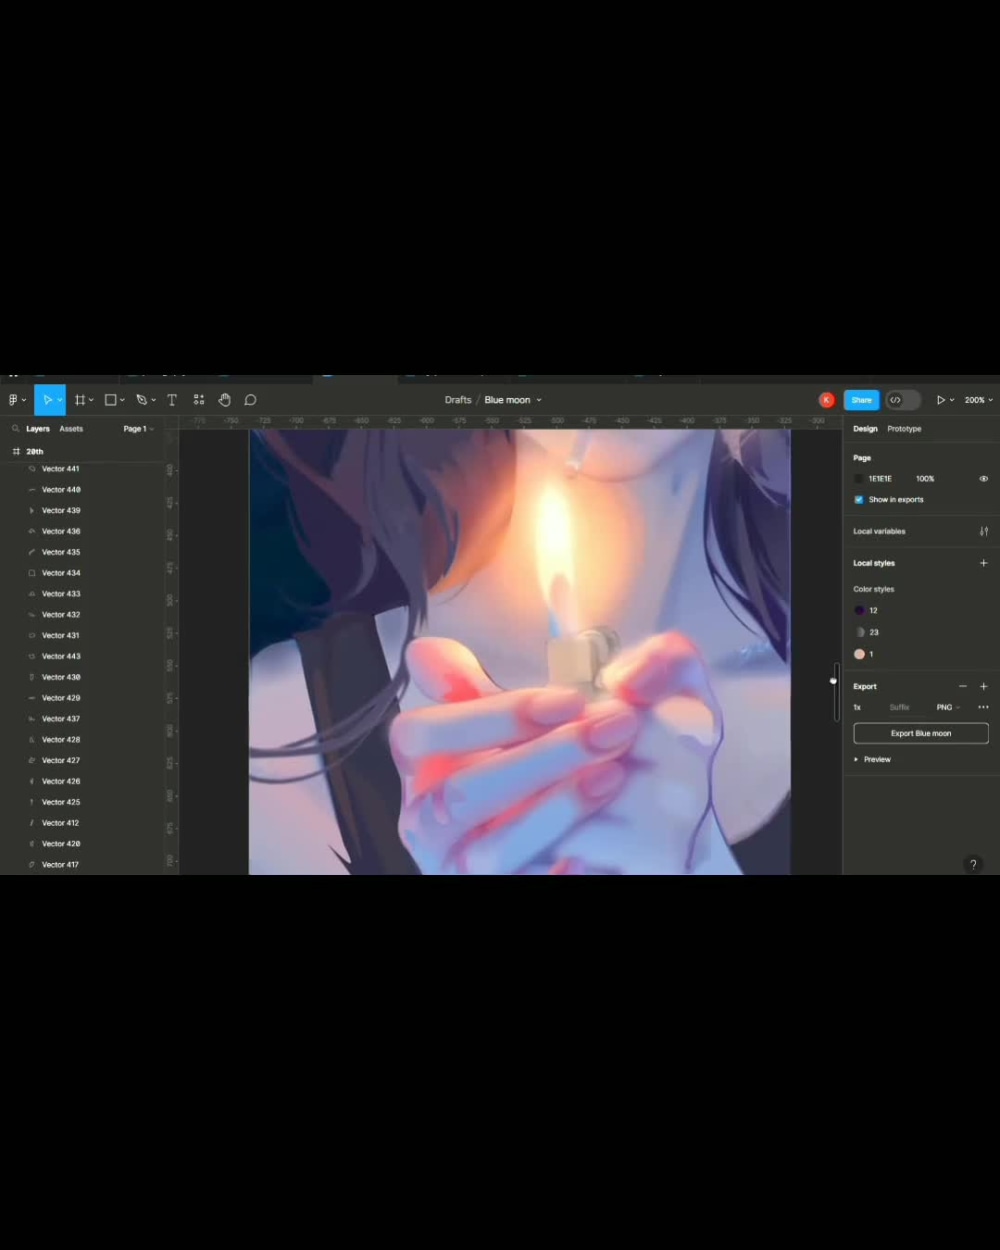Click the 1x export scale field
The height and width of the screenshot is (1250, 1000).
(x=857, y=707)
